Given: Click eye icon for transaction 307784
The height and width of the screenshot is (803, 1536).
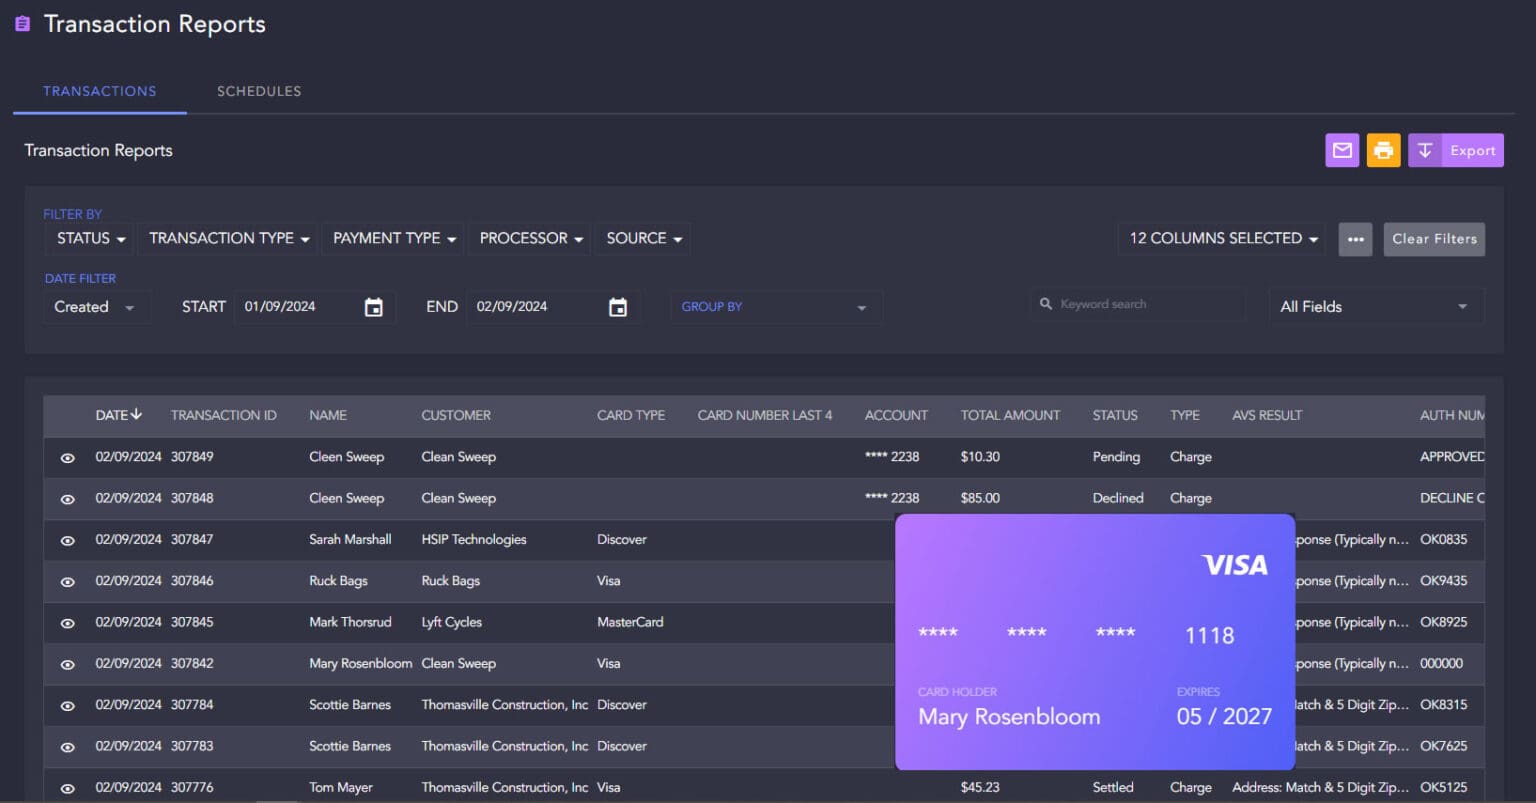Looking at the screenshot, I should [68, 706].
